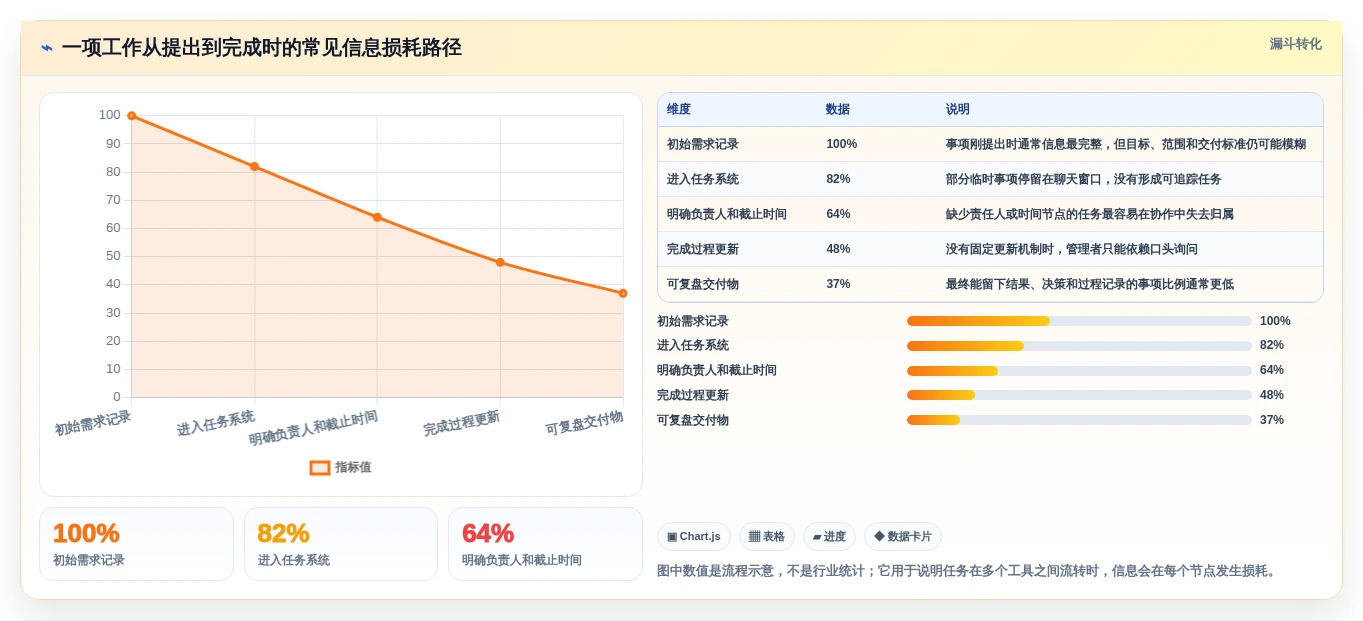
Task: Click the 37 data point on line
Action: point(623,293)
